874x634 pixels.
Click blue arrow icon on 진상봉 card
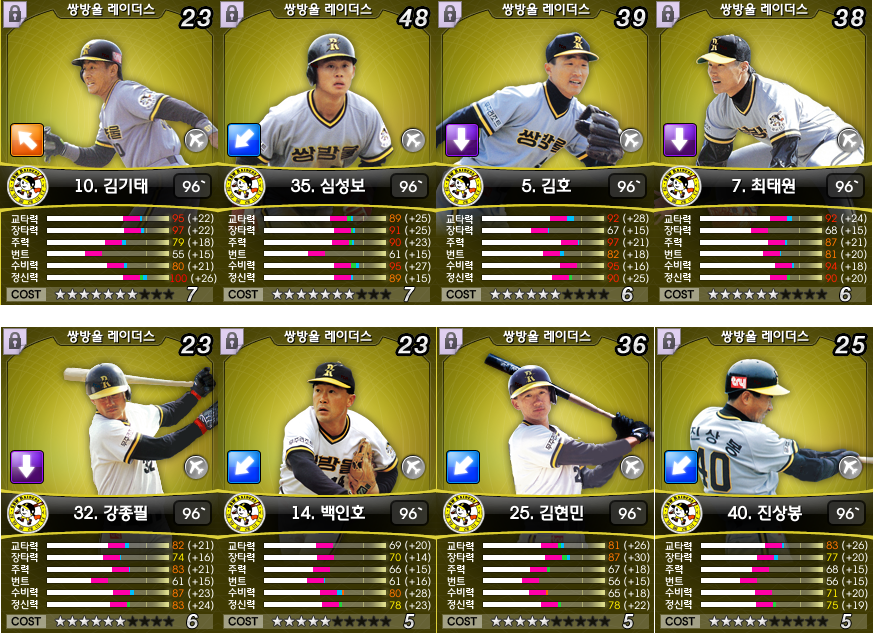[681, 467]
